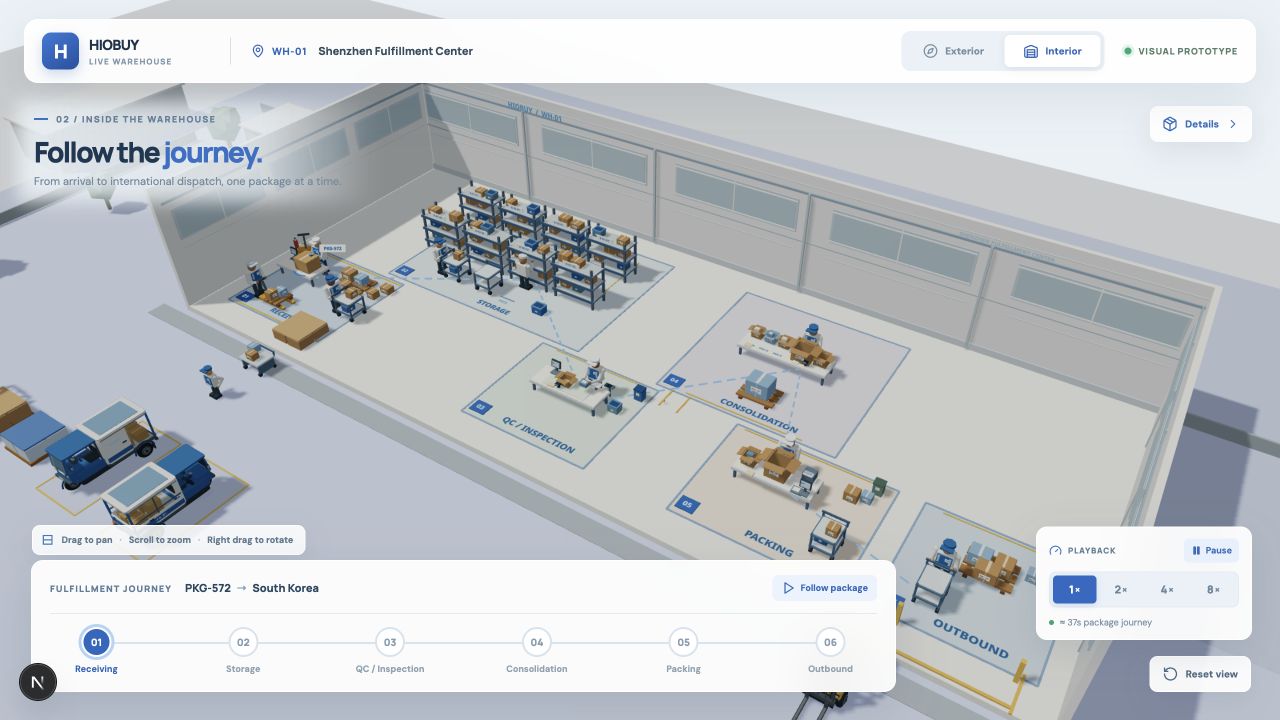Switch to the Exterior view tab
Screen dimensions: 1280x720
(x=954, y=51)
